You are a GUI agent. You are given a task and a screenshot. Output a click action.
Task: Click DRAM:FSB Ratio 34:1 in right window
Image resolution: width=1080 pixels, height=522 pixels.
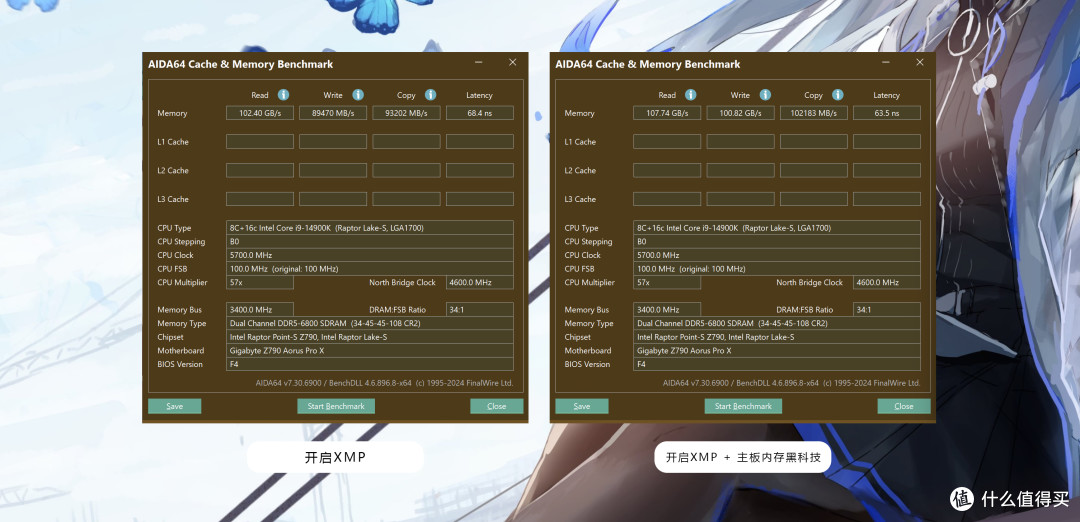pyautogui.click(x=886, y=310)
